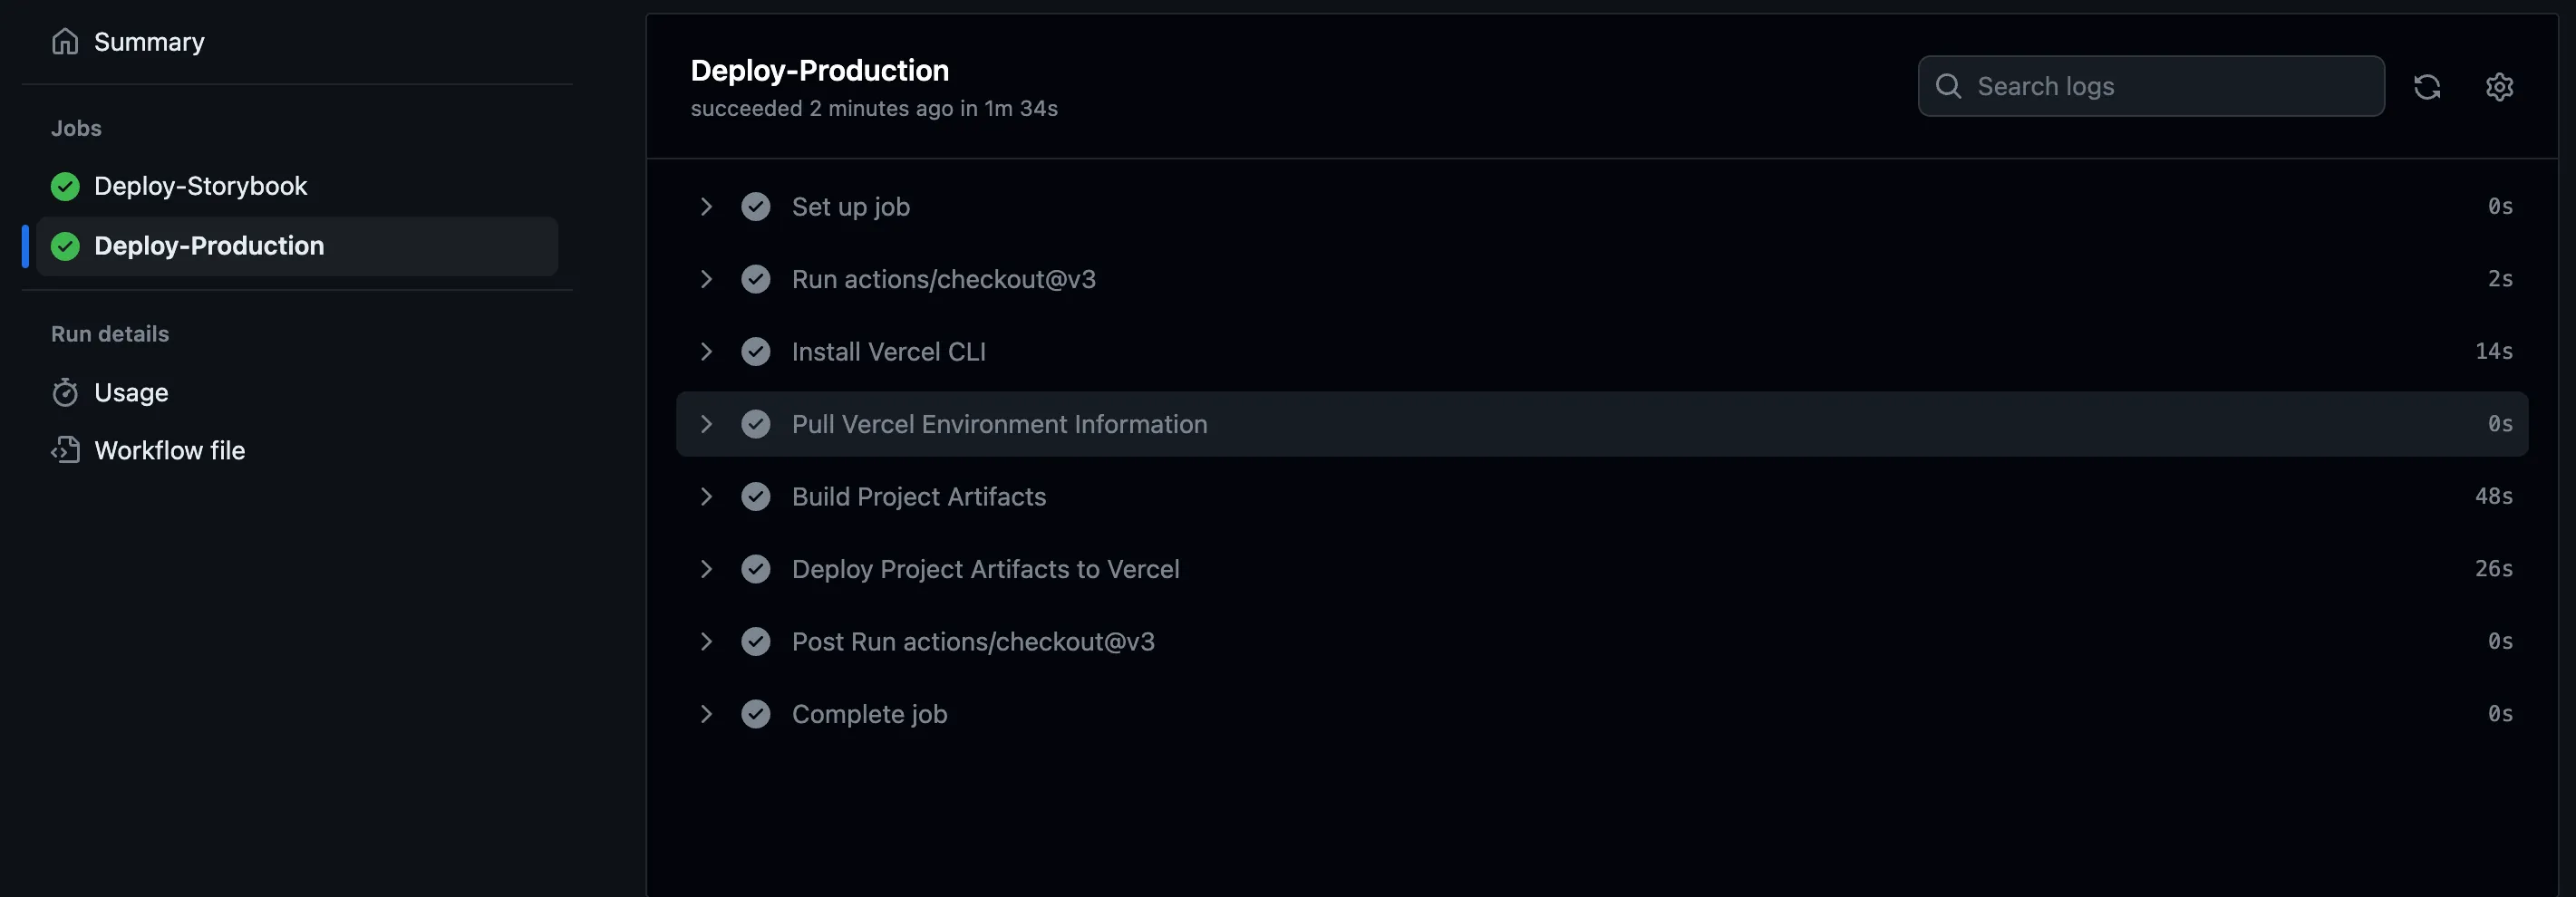Click the Set up job checkmark status
Viewport: 2576px width, 897px height.
756,207
